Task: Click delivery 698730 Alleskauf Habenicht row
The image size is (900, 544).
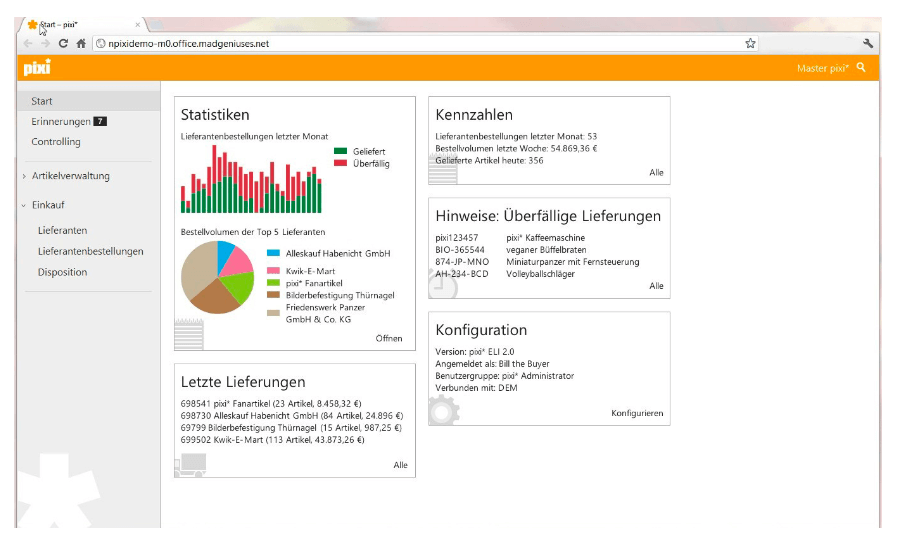Action: pos(292,416)
